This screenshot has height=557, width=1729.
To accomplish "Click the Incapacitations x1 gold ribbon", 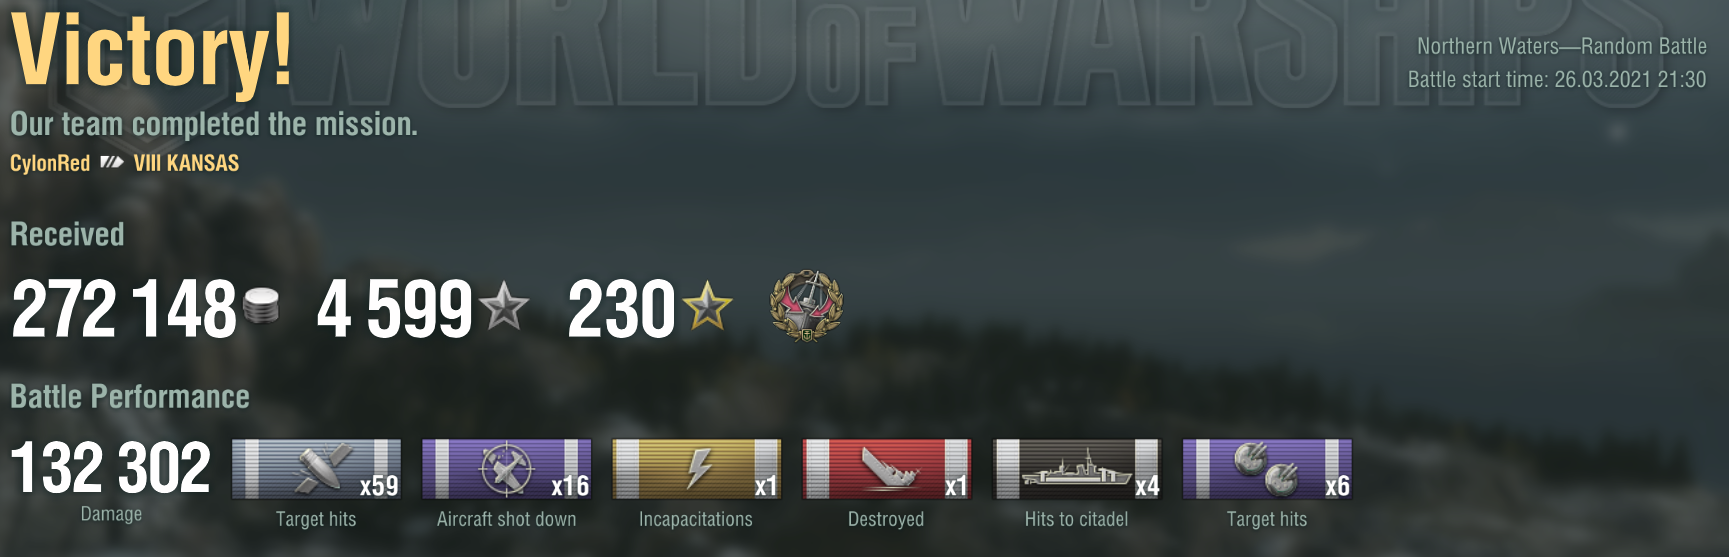I will (696, 468).
